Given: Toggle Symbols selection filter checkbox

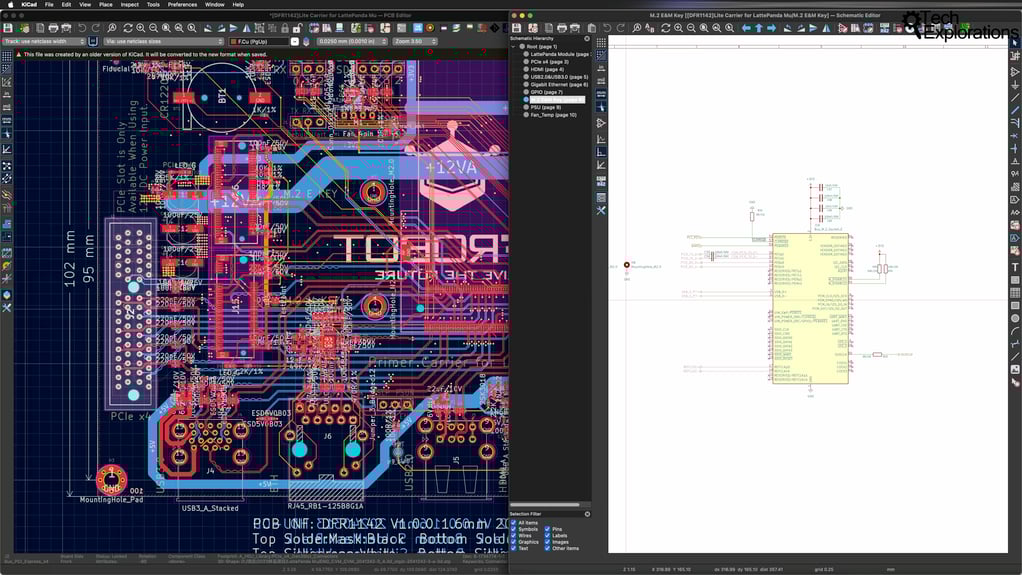Looking at the screenshot, I should (514, 529).
